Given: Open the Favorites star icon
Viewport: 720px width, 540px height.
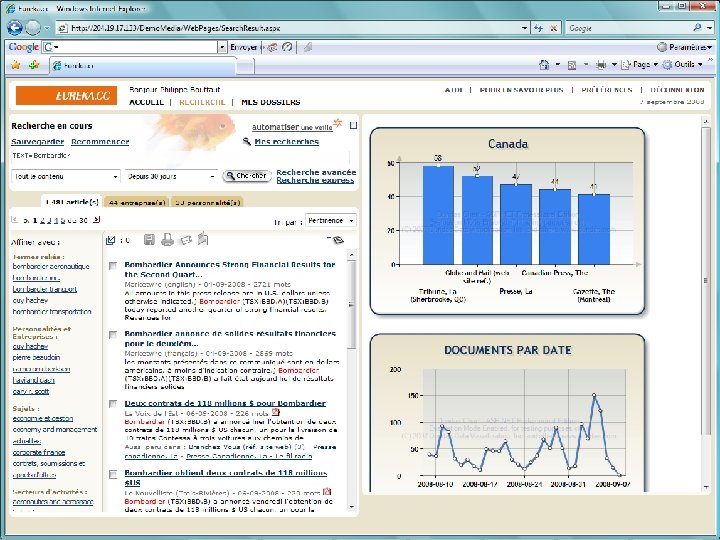Looking at the screenshot, I should pos(16,65).
